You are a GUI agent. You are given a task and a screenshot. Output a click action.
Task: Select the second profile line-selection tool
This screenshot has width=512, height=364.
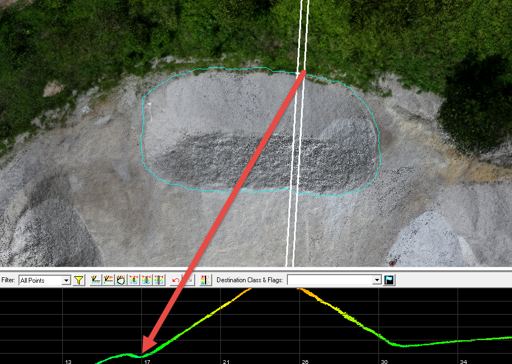pyautogui.click(x=108, y=280)
